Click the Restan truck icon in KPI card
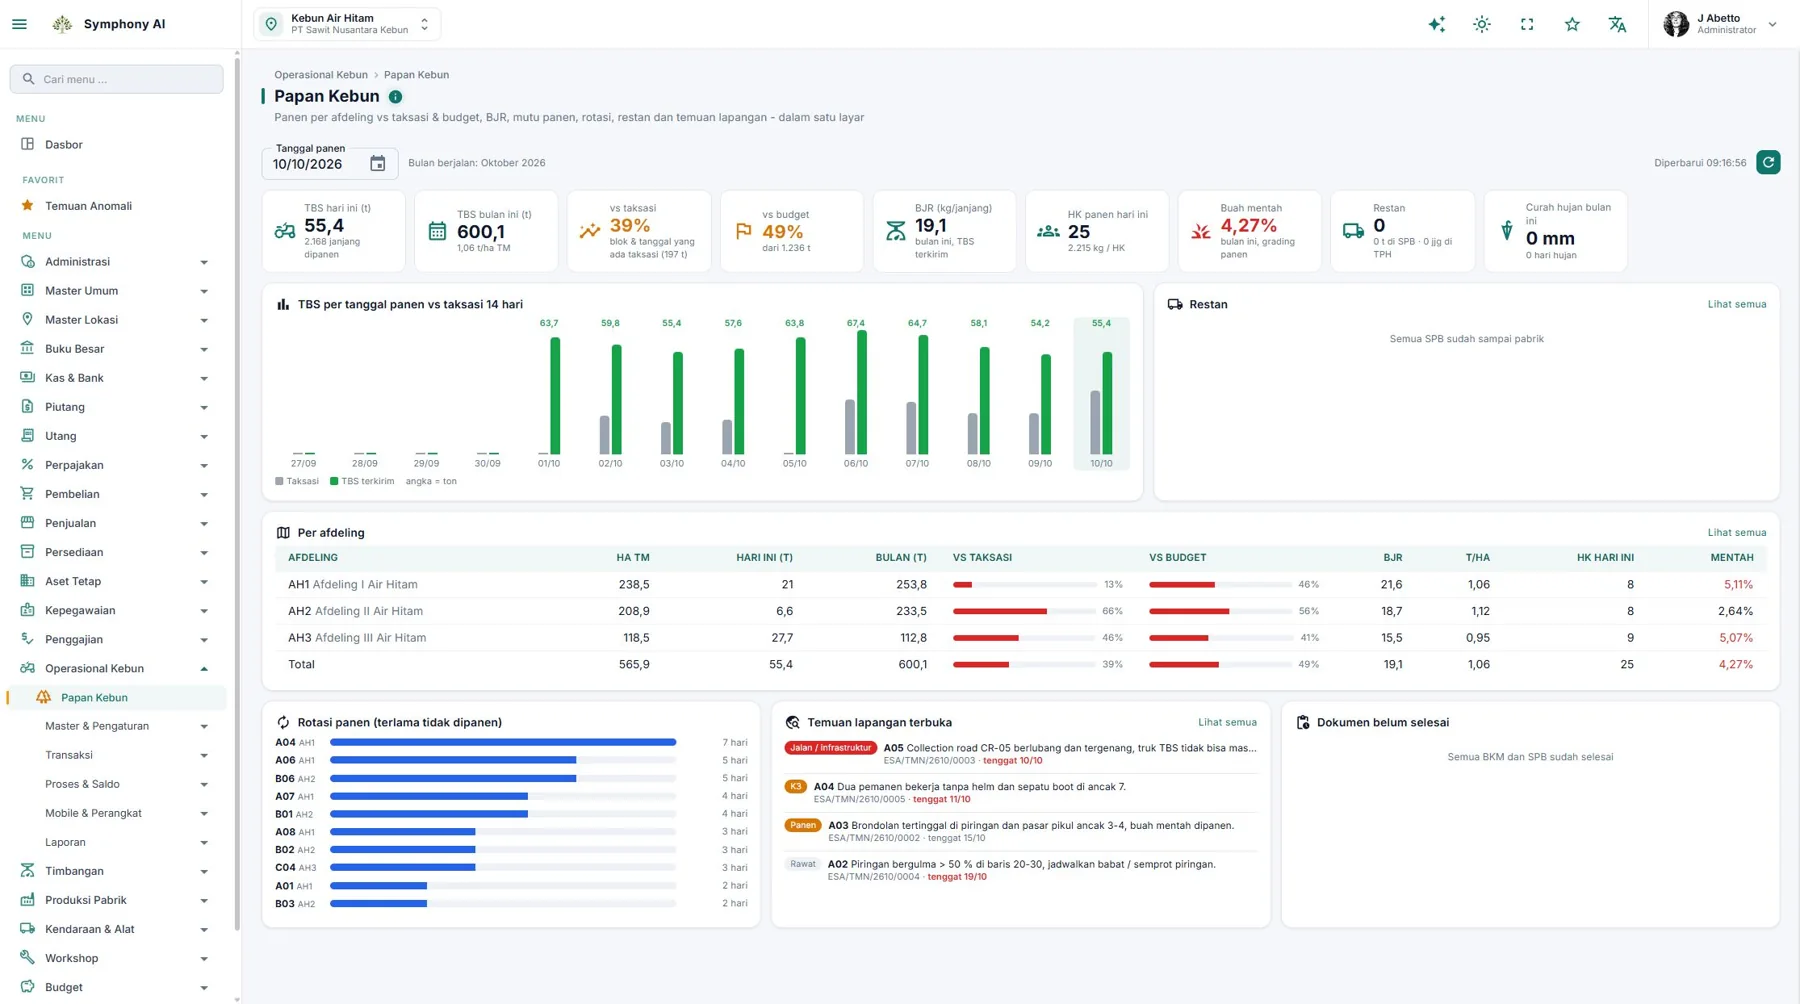Image resolution: width=1800 pixels, height=1004 pixels. (1353, 231)
